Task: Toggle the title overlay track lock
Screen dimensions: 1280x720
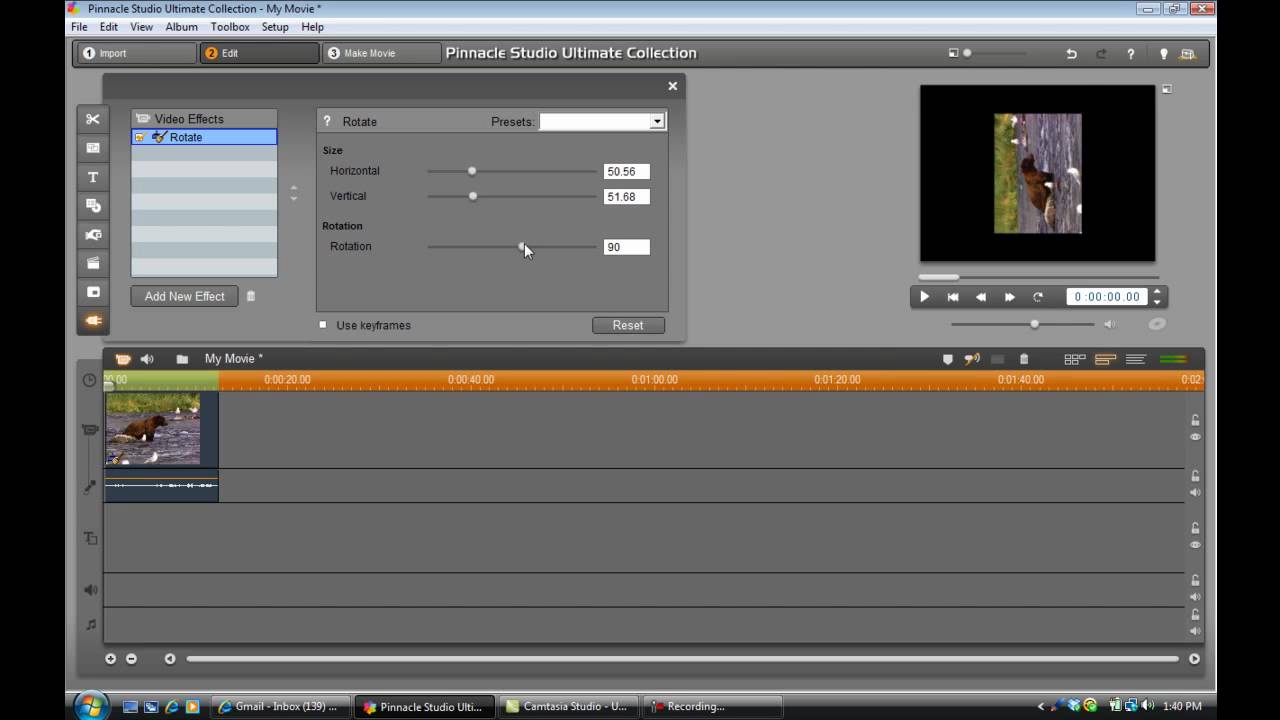Action: pyautogui.click(x=1195, y=528)
